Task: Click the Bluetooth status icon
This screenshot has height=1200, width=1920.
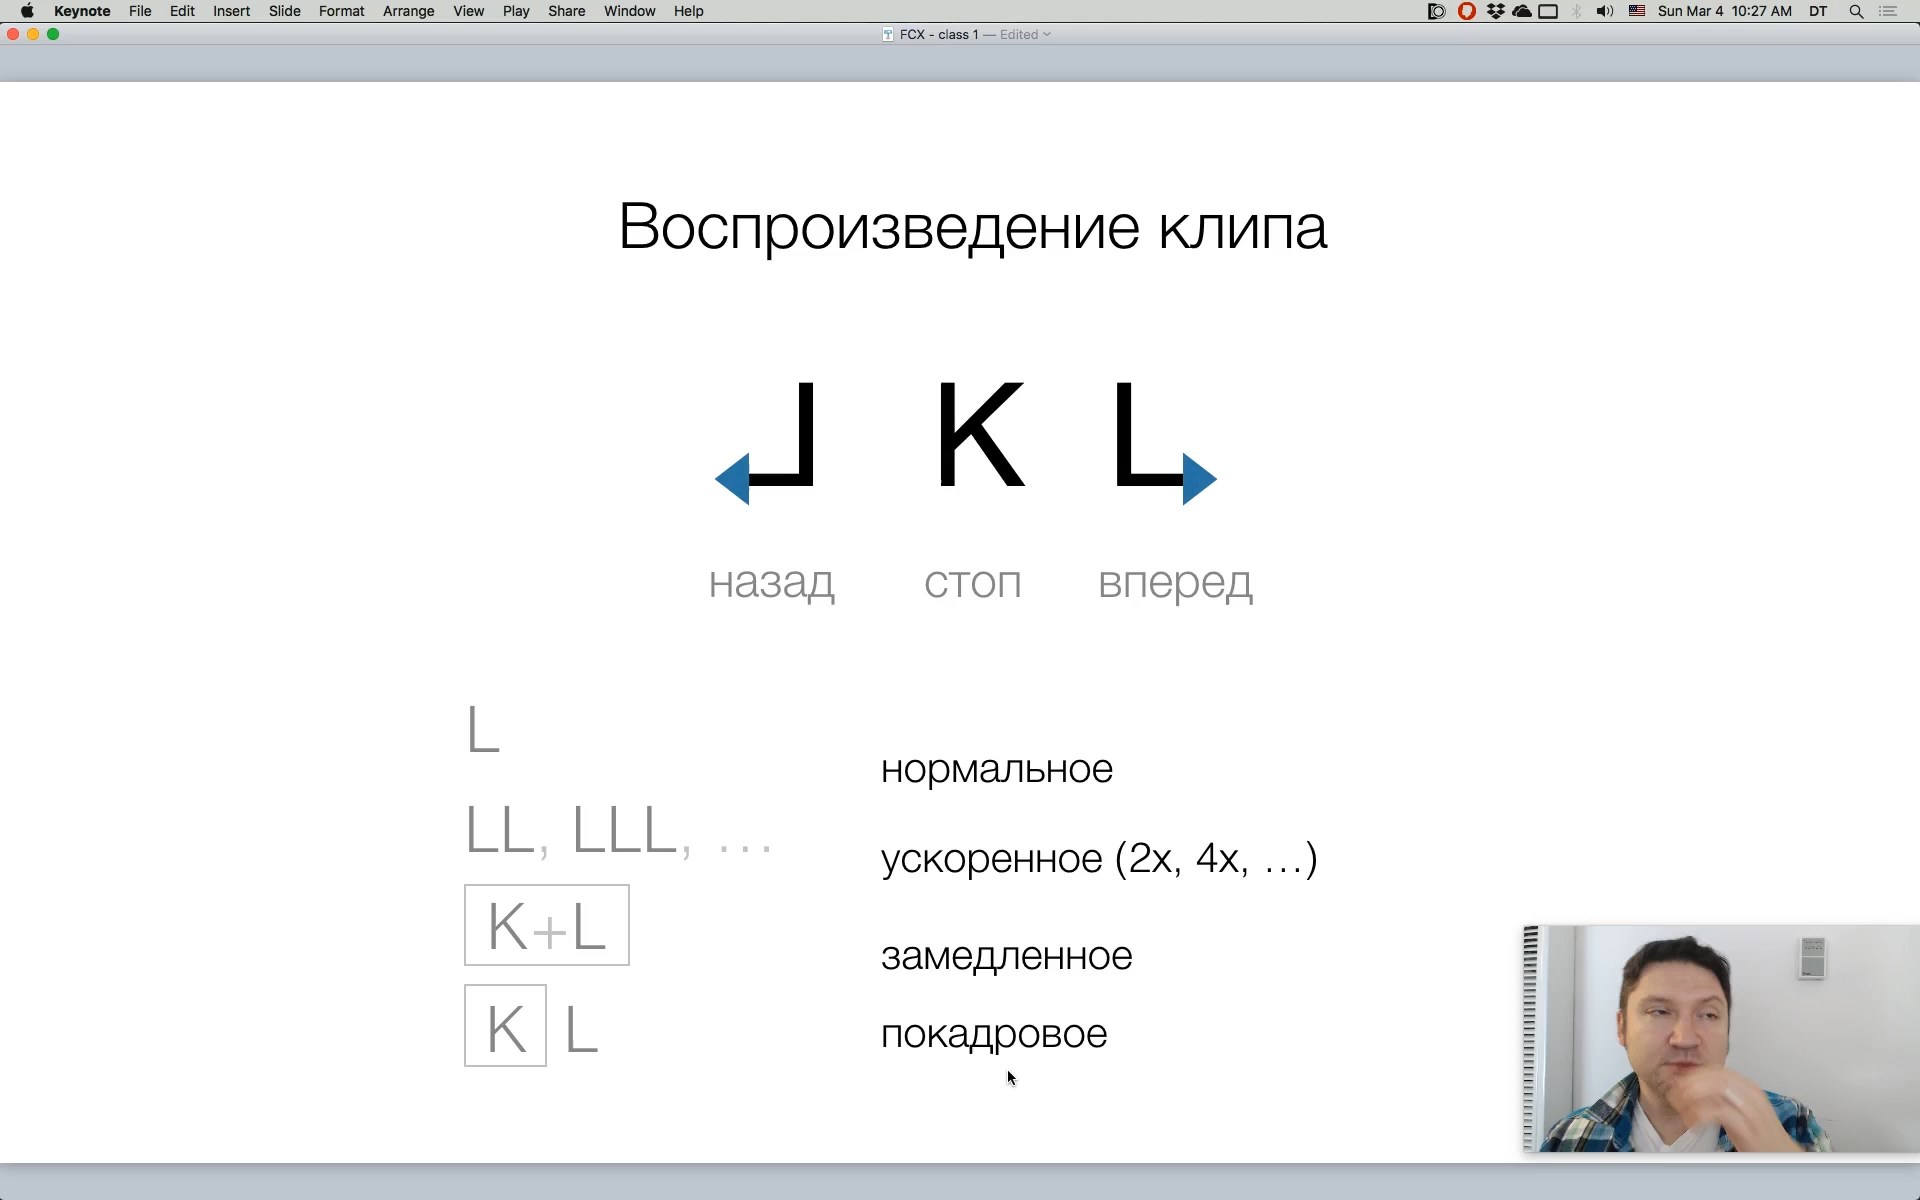Action: coord(1577,11)
